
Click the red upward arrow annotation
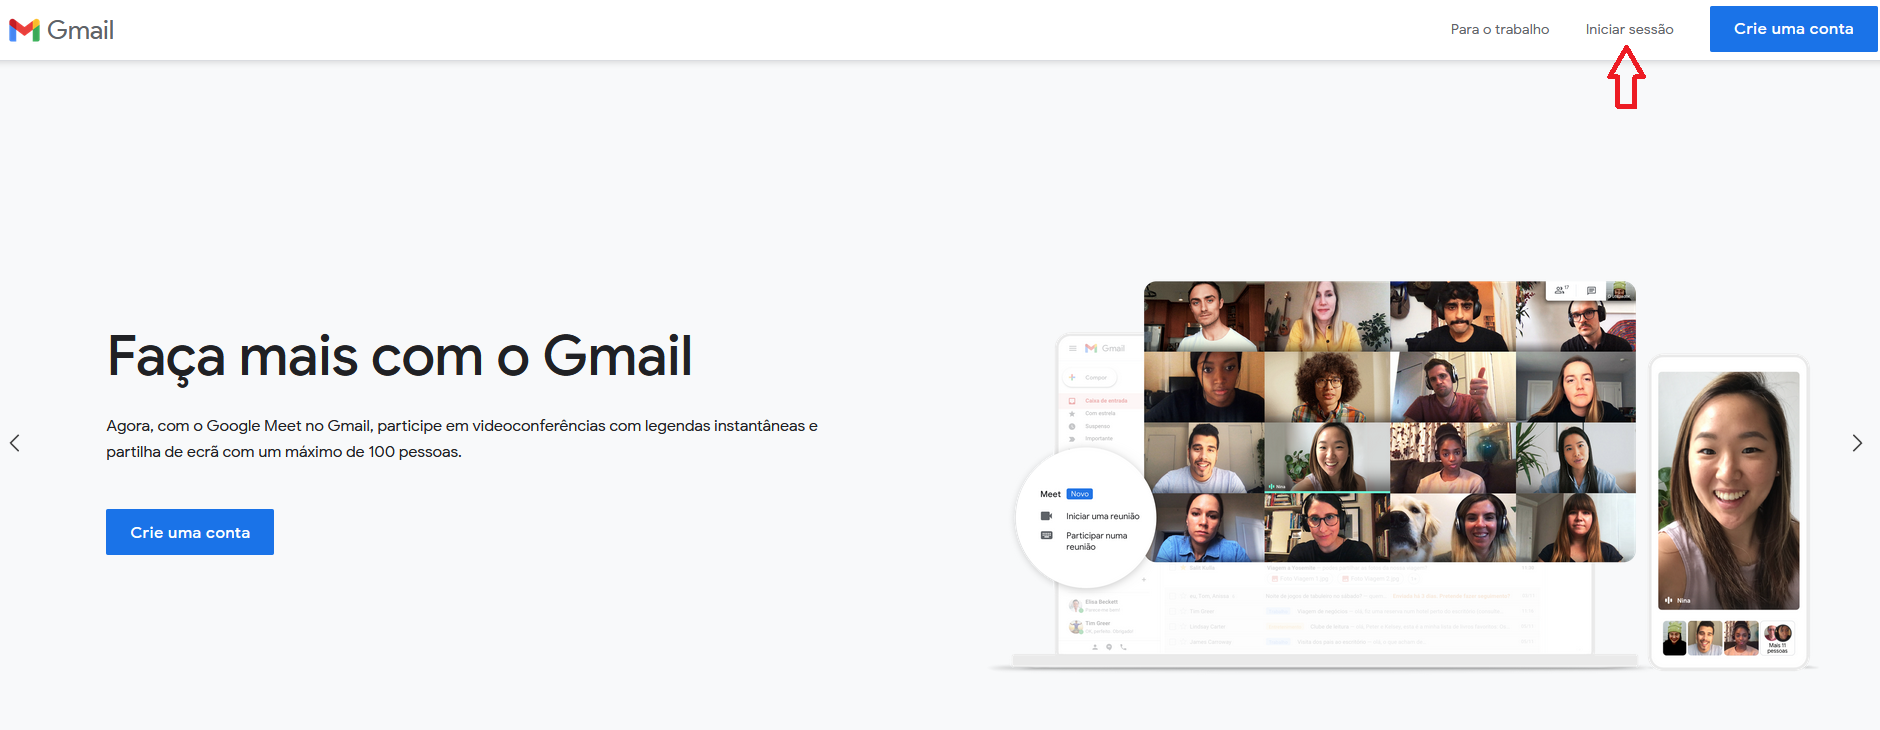(x=1626, y=78)
